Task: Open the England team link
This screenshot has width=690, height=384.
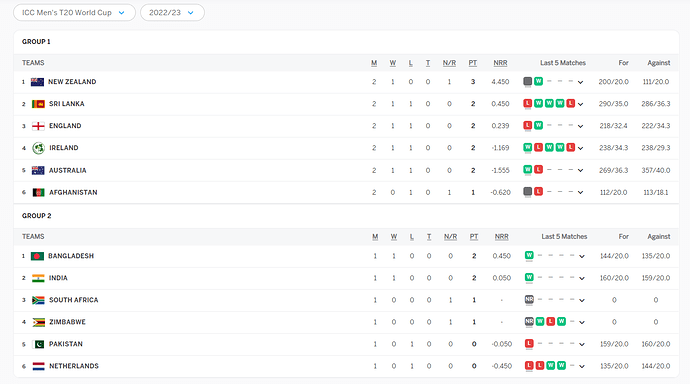Action: (65, 126)
